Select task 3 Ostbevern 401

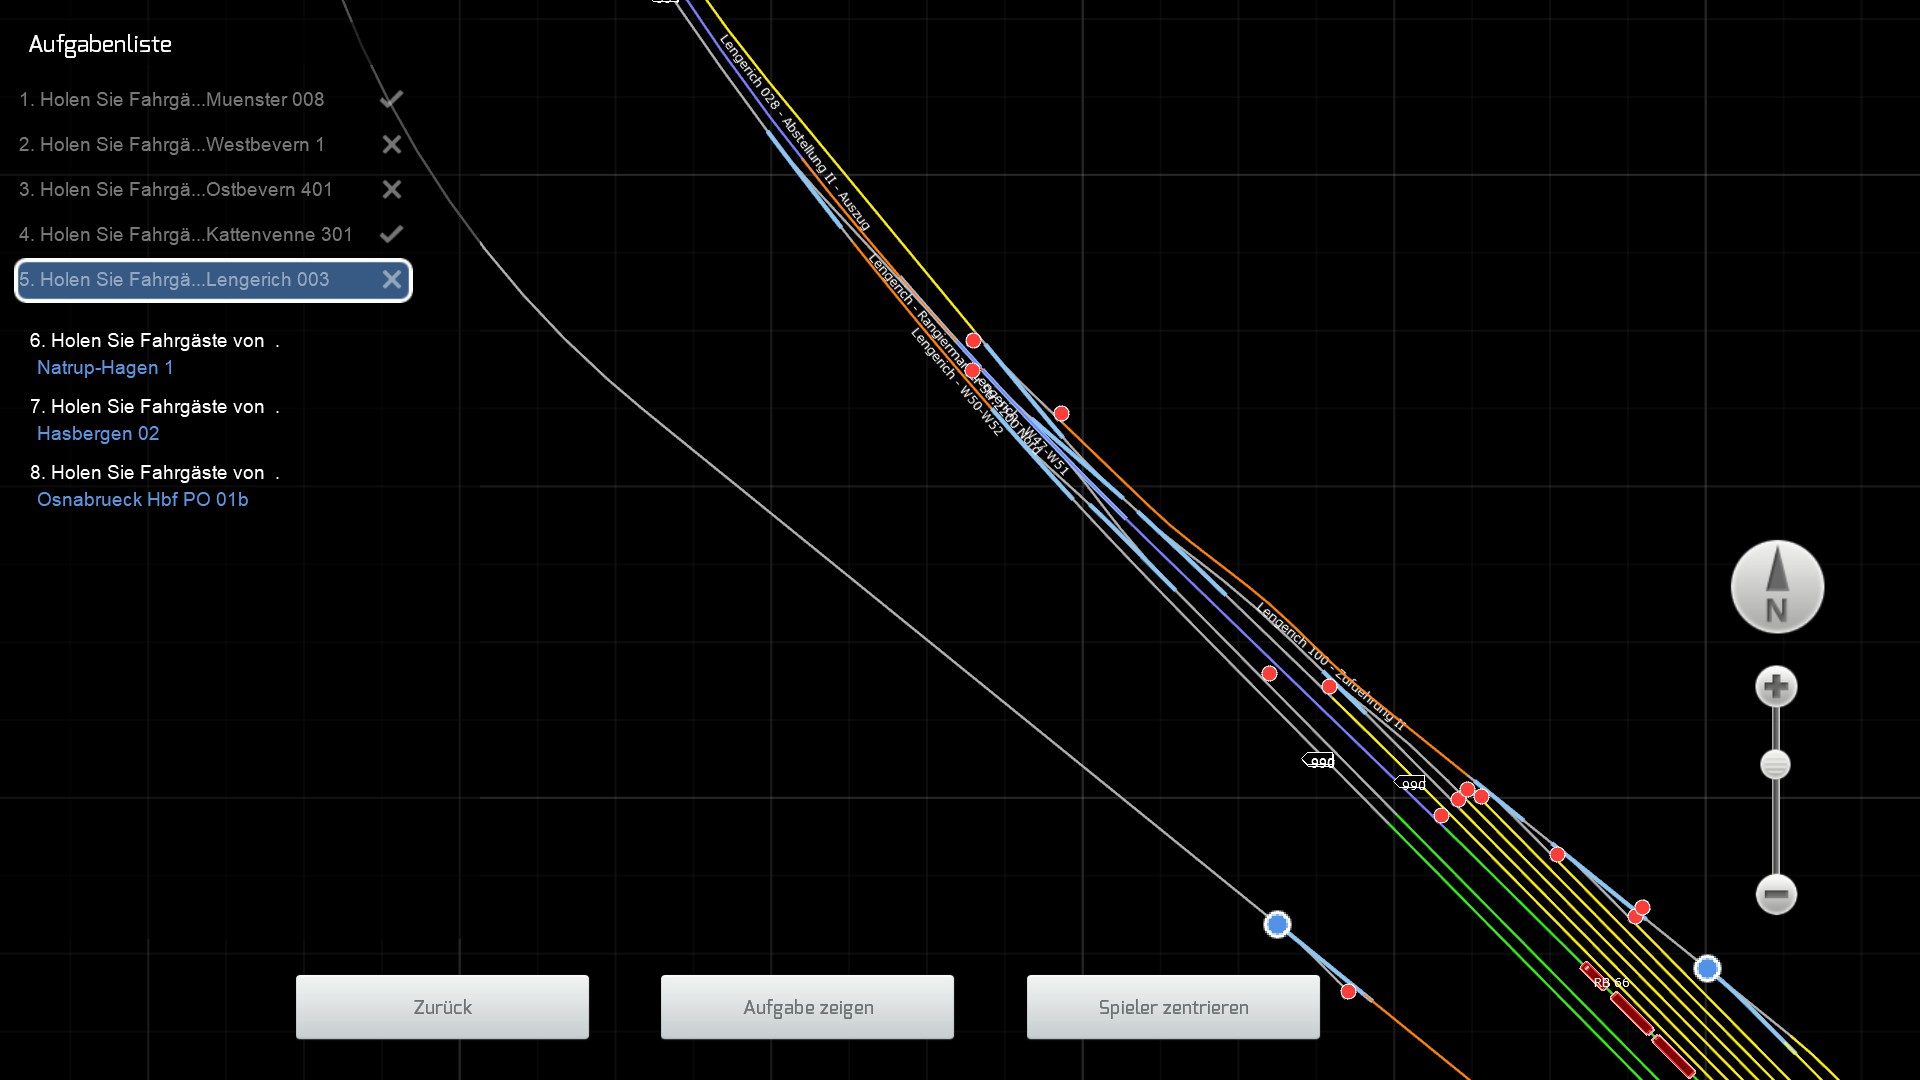click(x=175, y=190)
